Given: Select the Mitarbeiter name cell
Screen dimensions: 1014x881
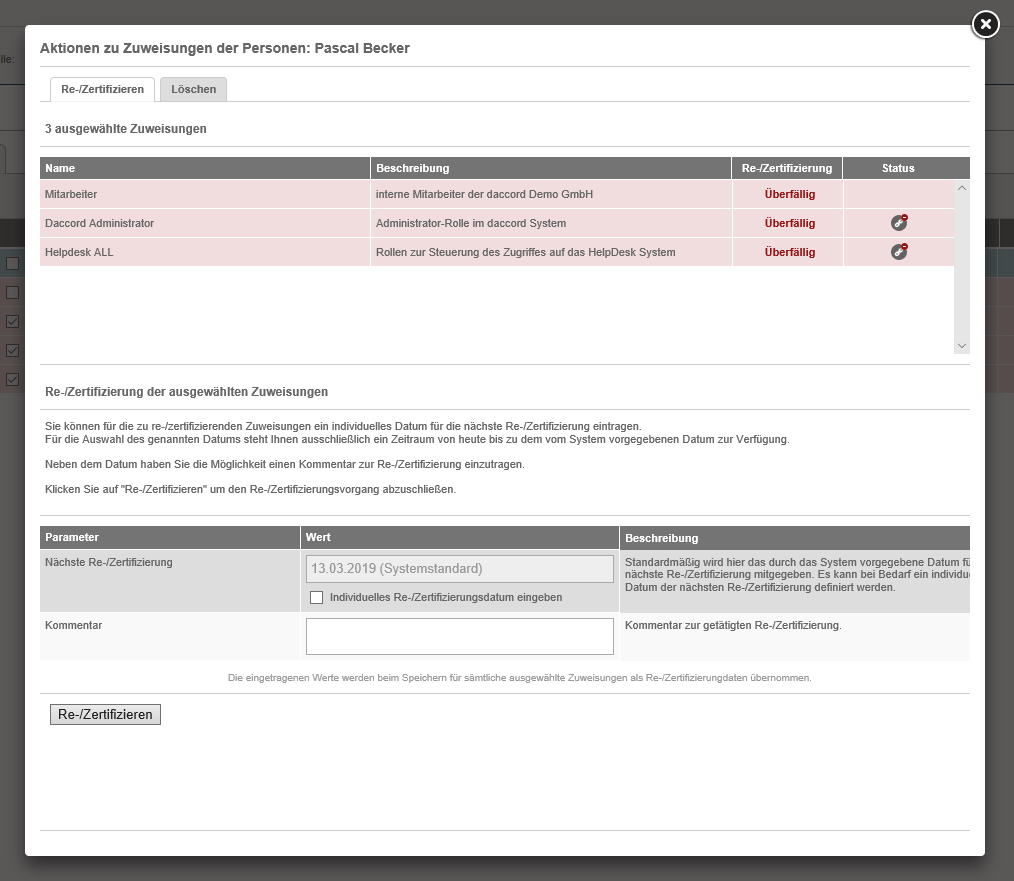Looking at the screenshot, I should 204,194.
